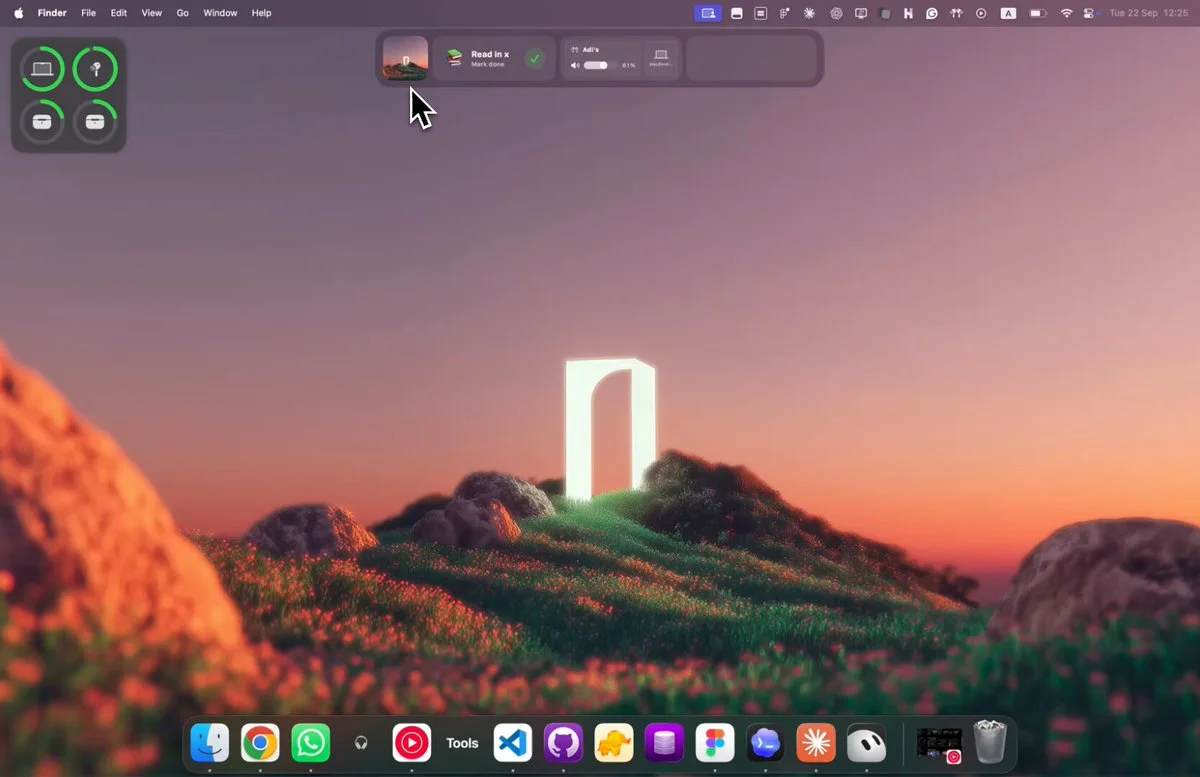Mark the Read in x task done

535,58
